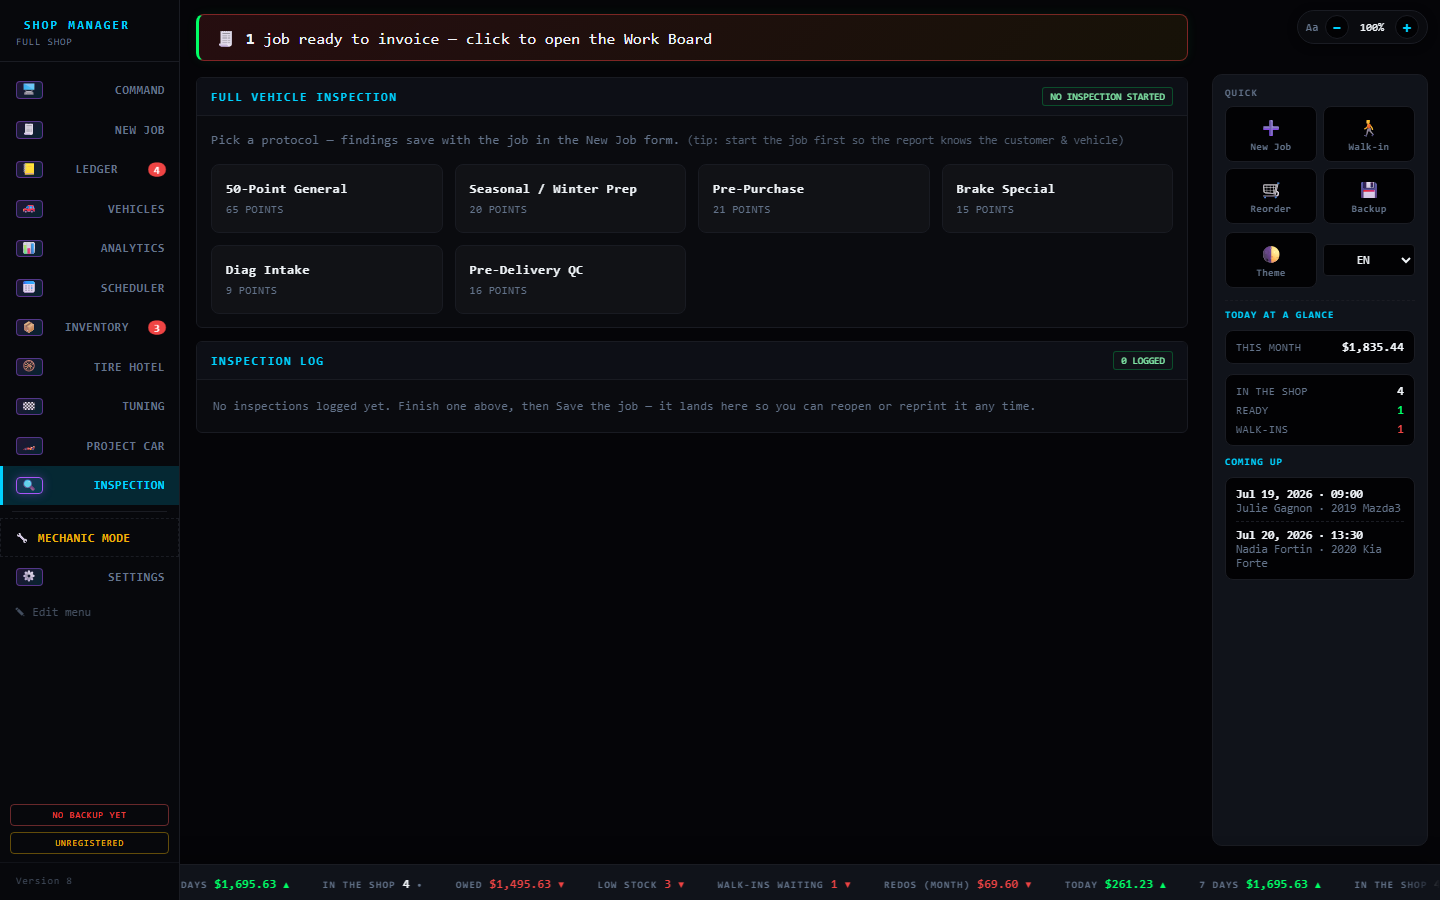Go to the Inventory menu item
Screen dimensions: 1440x900
90,327
